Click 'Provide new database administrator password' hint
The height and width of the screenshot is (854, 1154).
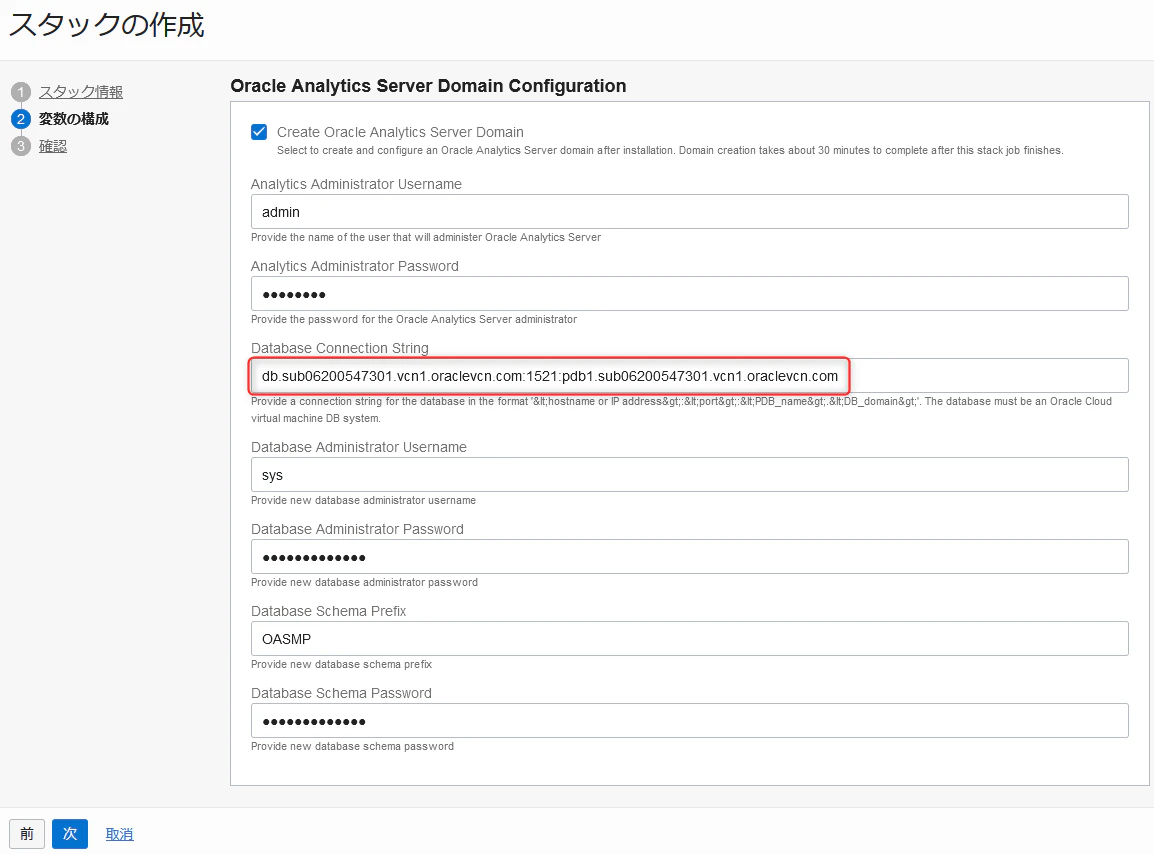[364, 582]
